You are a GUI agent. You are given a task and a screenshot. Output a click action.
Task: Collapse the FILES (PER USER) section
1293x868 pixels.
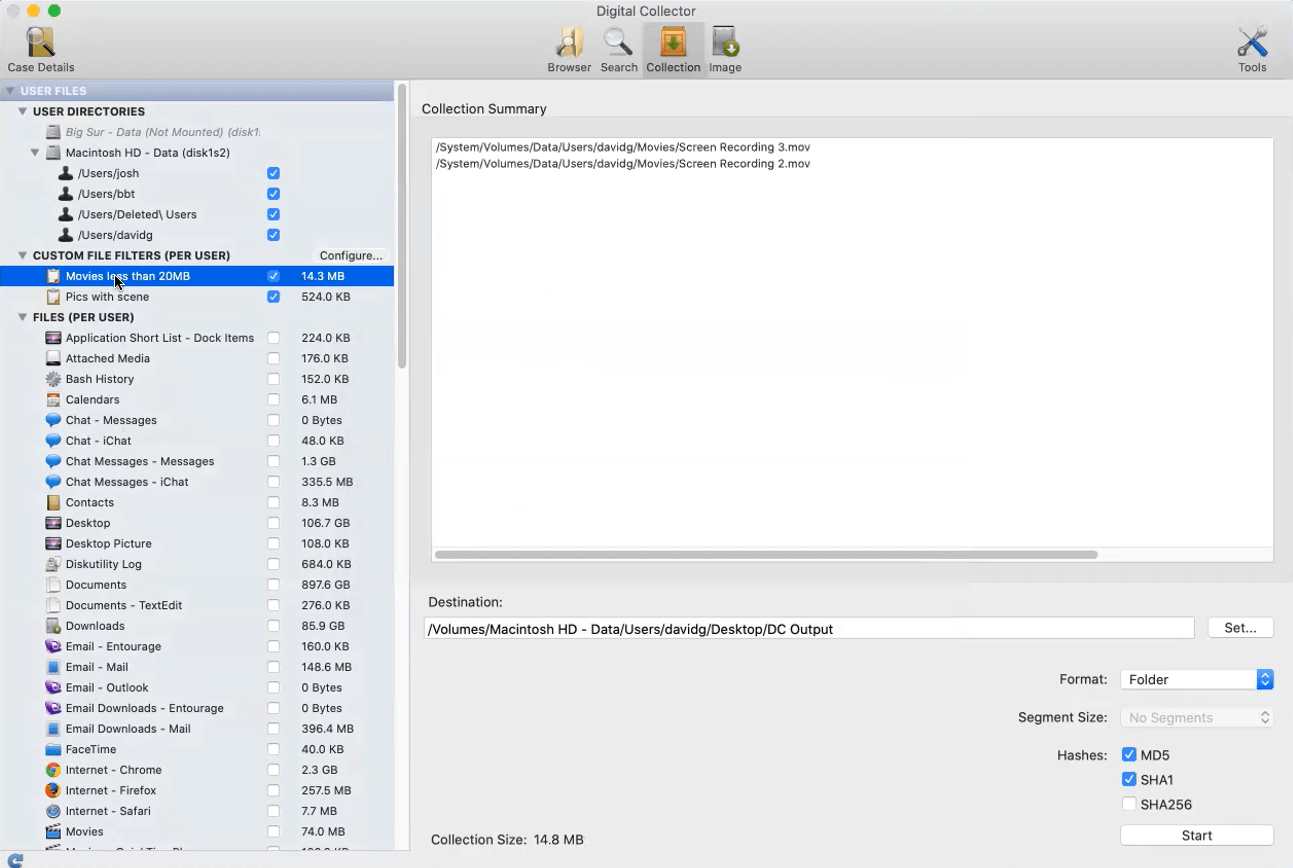22,317
